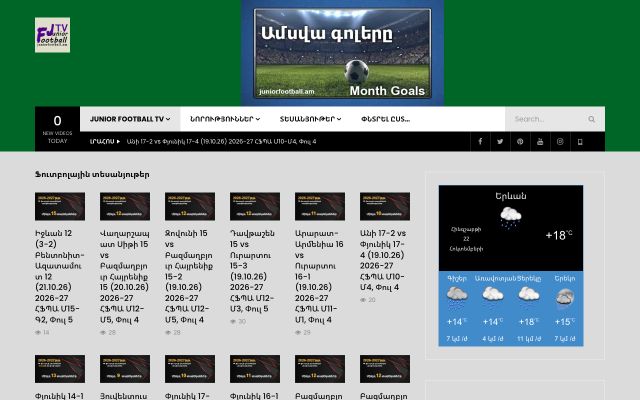Open the YouTube social link
640x400 pixels.
coord(540,142)
